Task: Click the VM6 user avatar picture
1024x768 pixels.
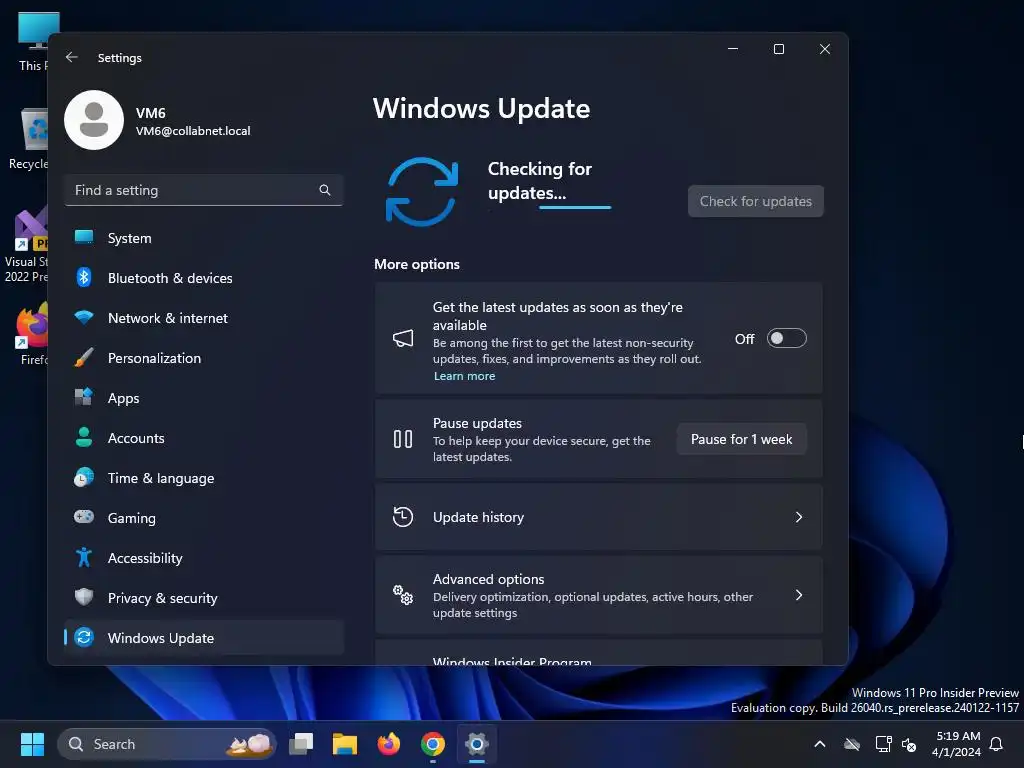Action: pos(94,120)
